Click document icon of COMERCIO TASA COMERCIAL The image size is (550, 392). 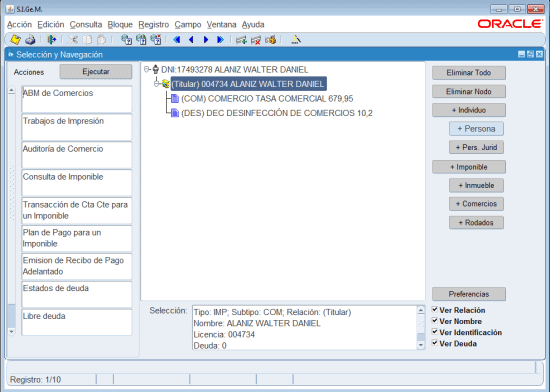[x=175, y=99]
